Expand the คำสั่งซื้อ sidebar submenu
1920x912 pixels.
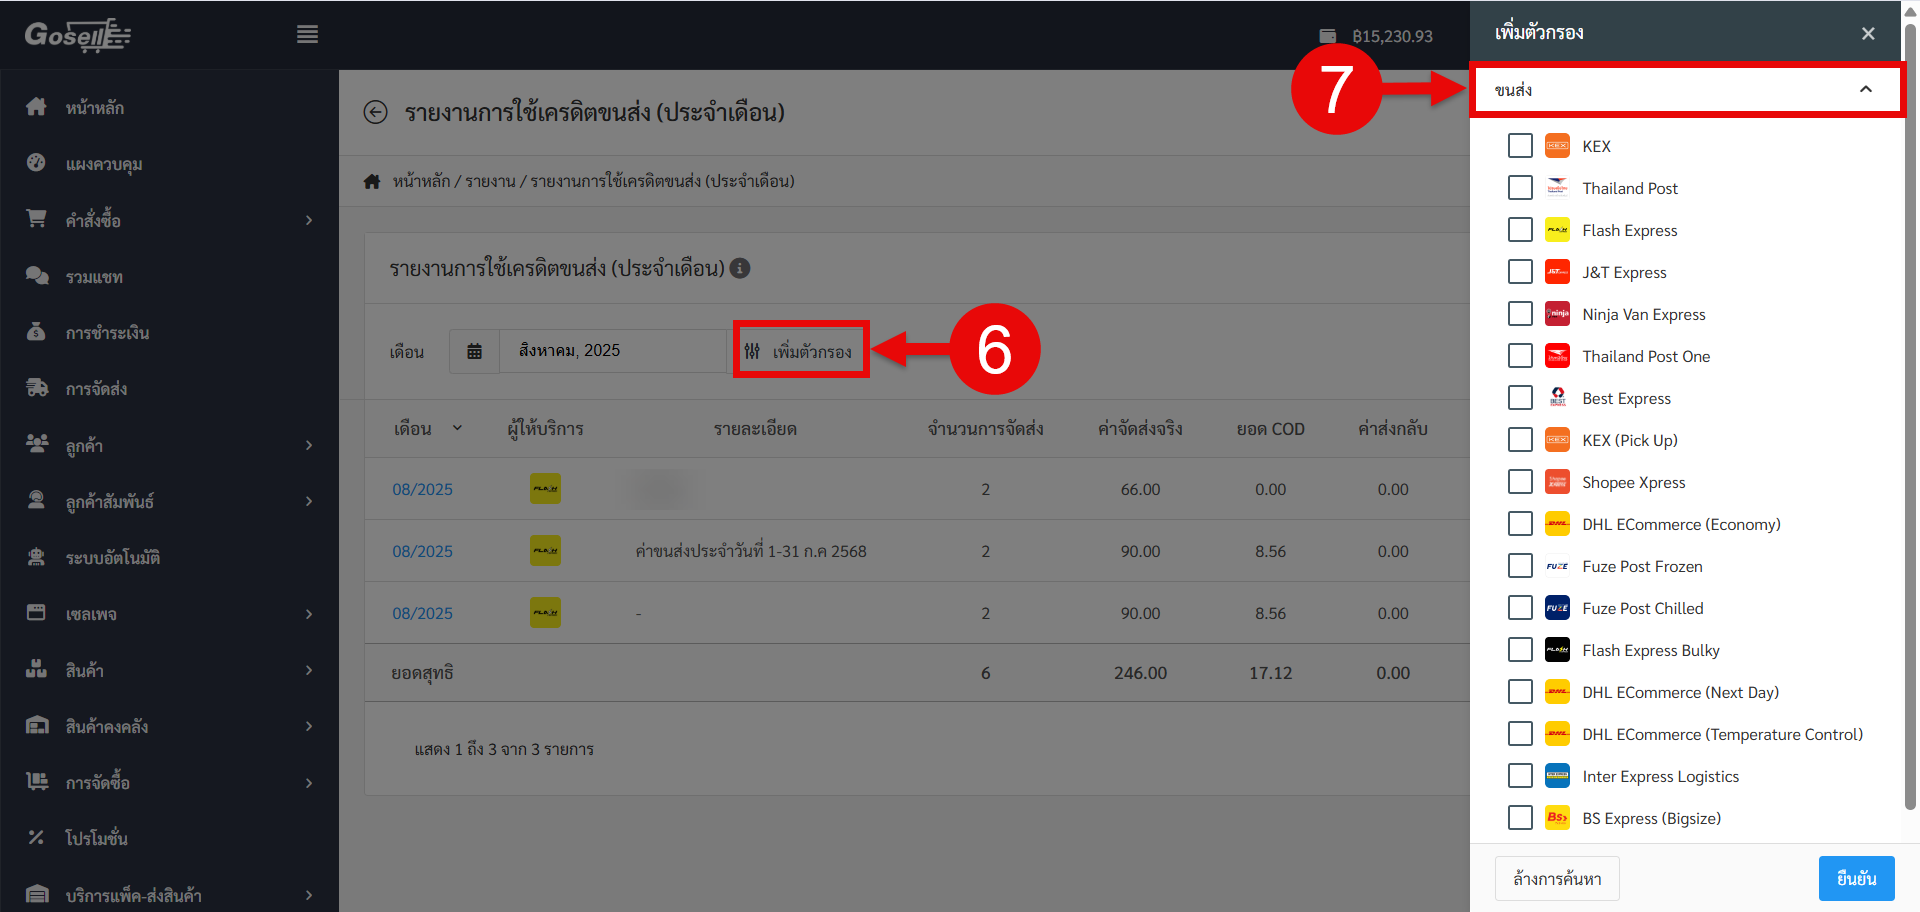point(309,220)
